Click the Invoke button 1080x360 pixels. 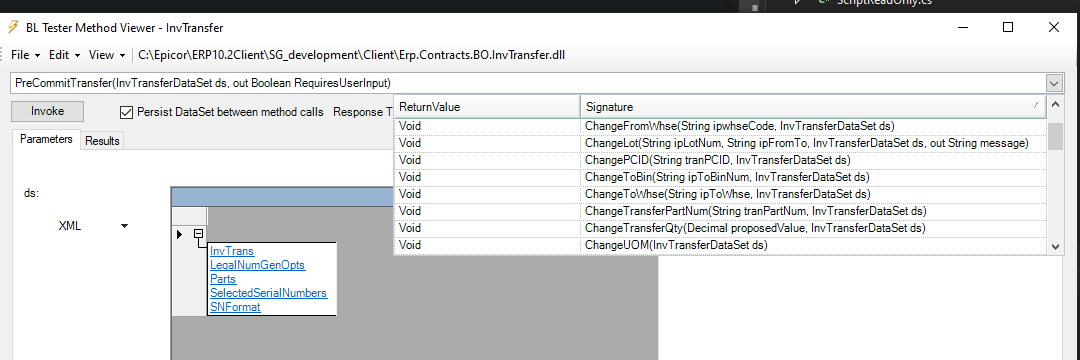click(48, 112)
